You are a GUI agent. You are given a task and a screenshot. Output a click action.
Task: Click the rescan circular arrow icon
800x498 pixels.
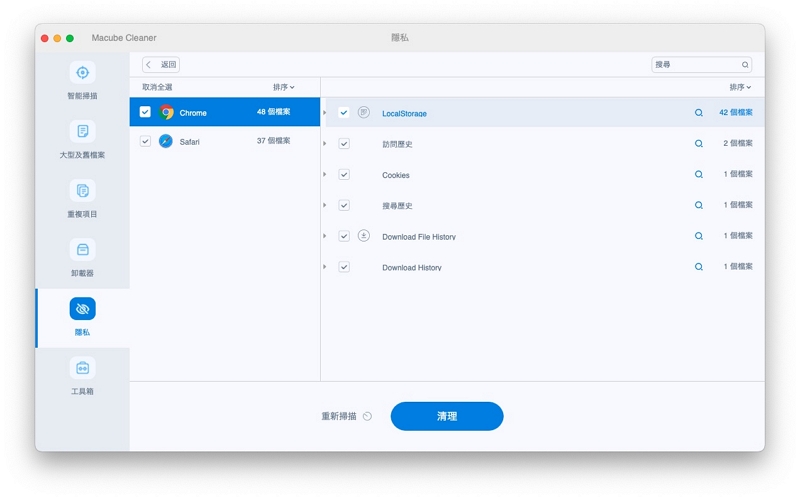point(367,416)
